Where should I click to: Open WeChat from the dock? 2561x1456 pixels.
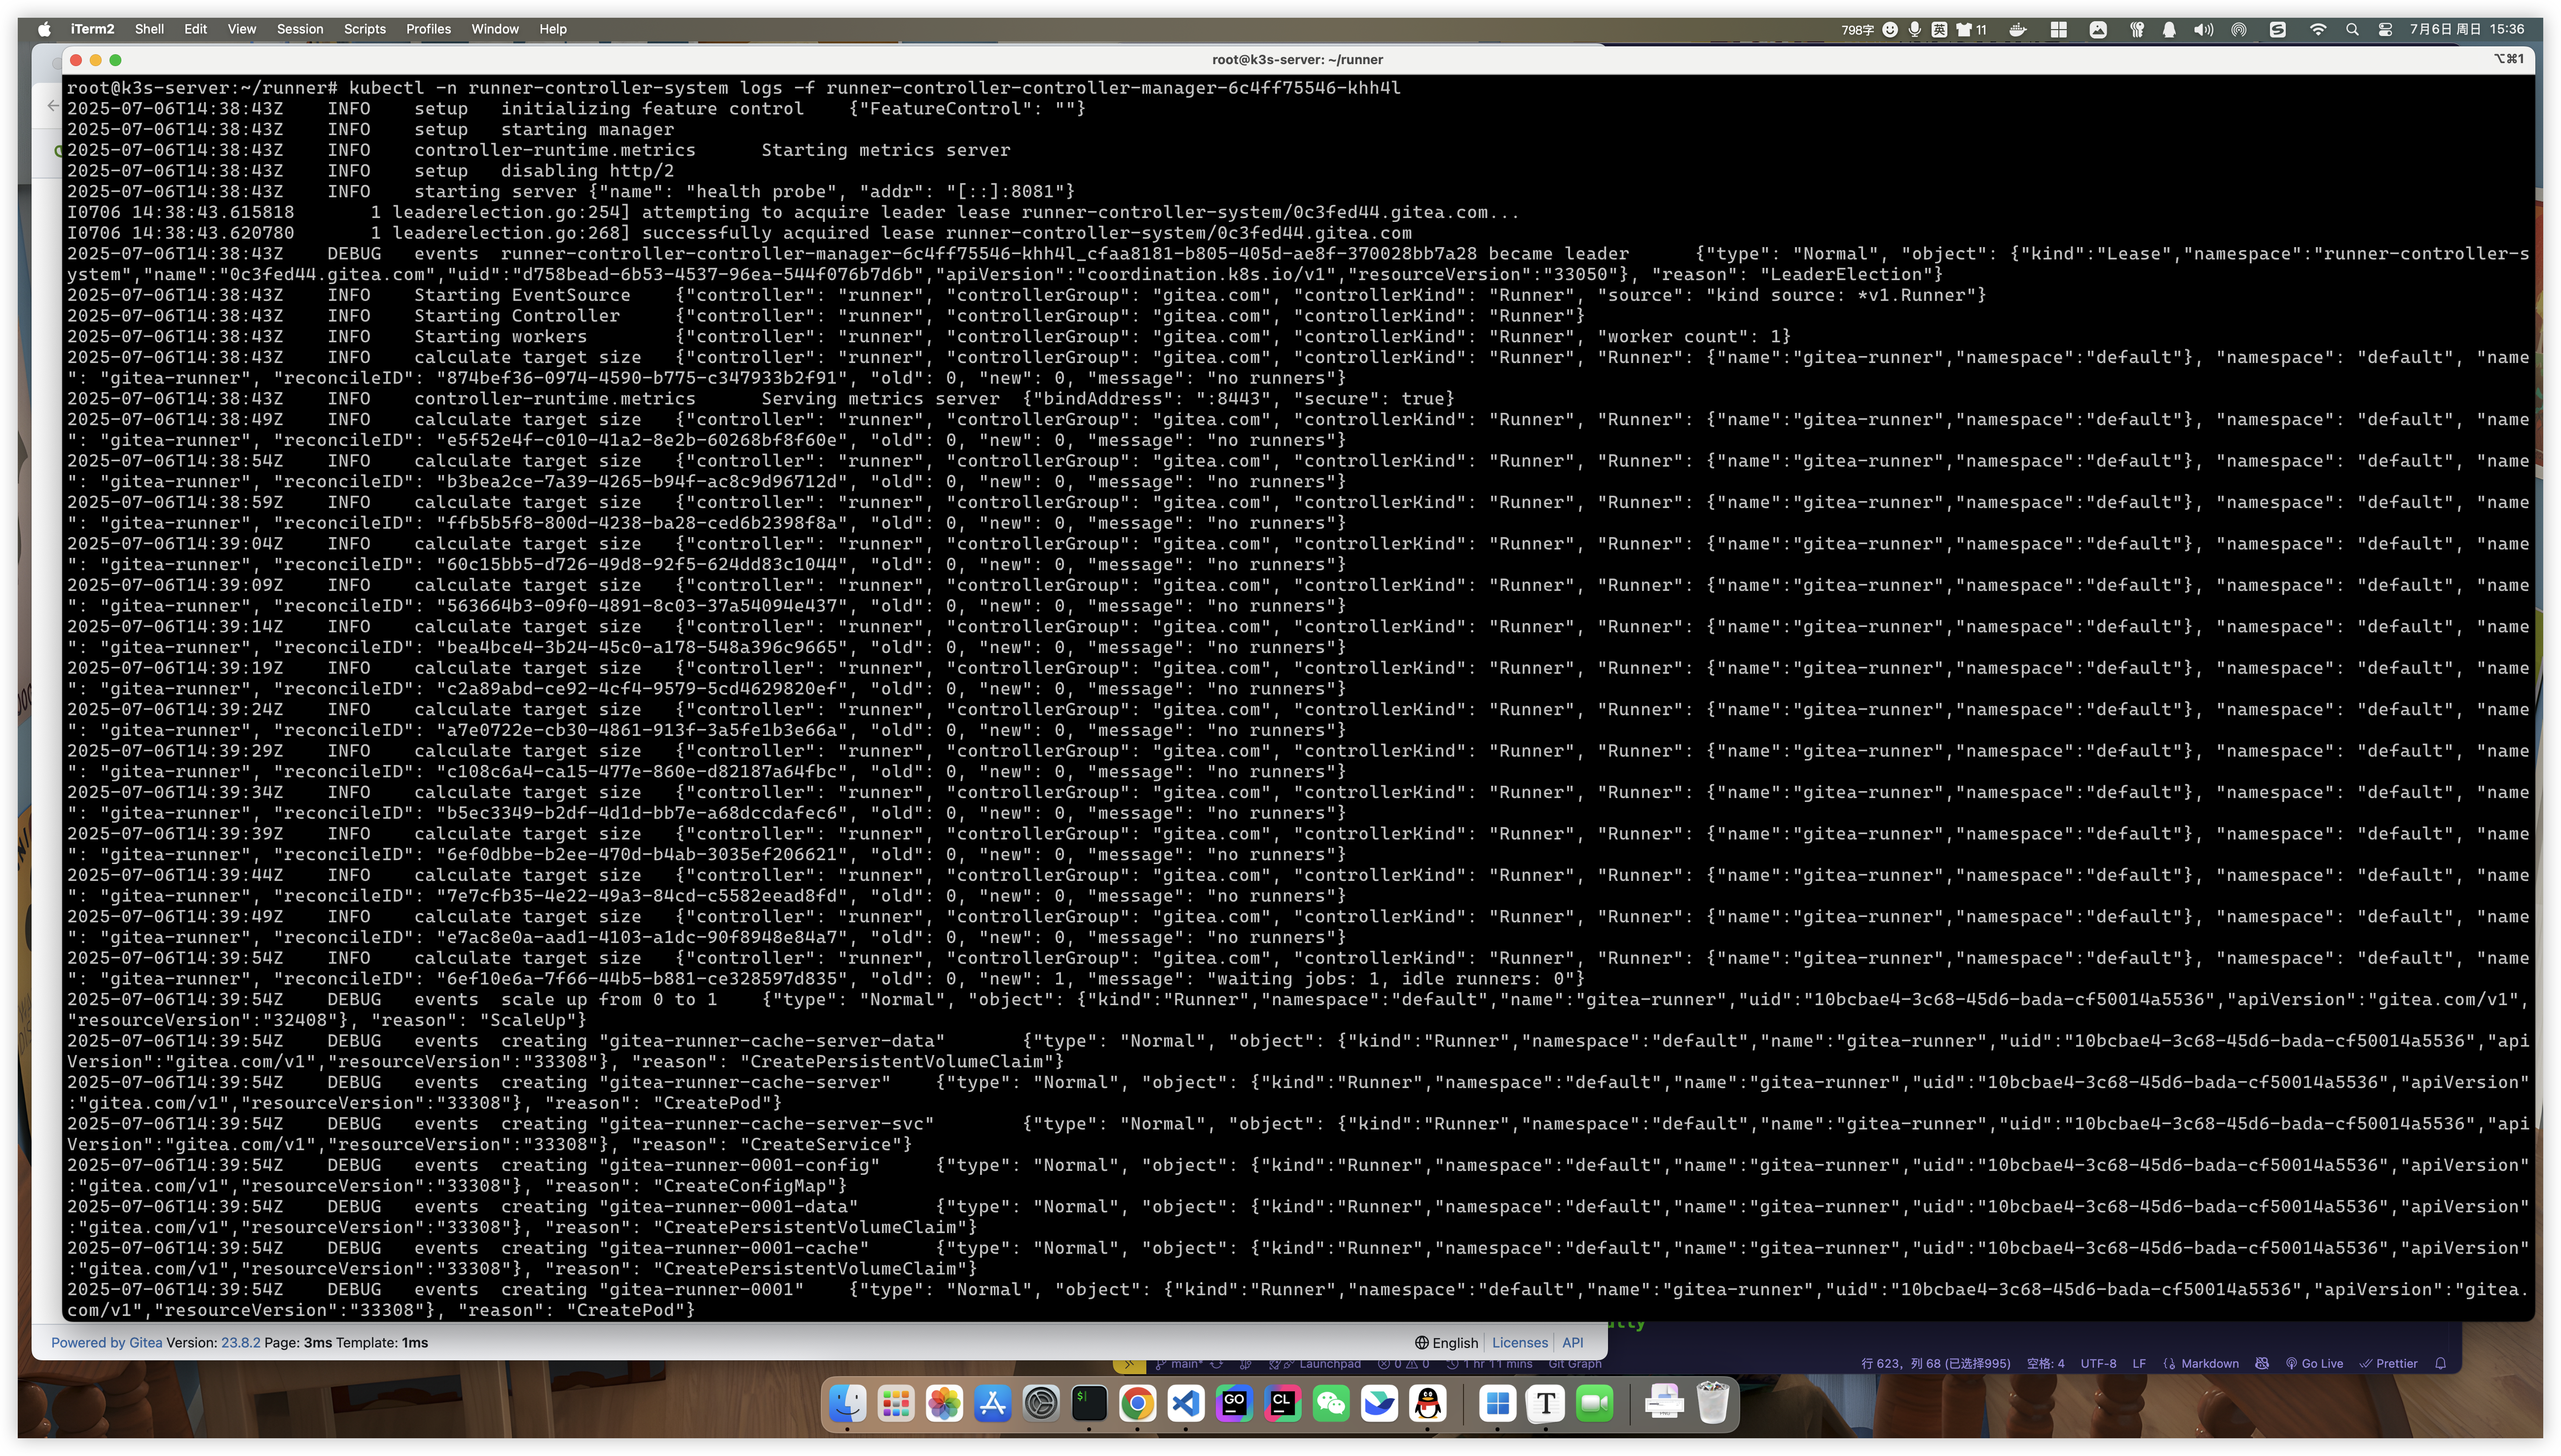pyautogui.click(x=1331, y=1403)
